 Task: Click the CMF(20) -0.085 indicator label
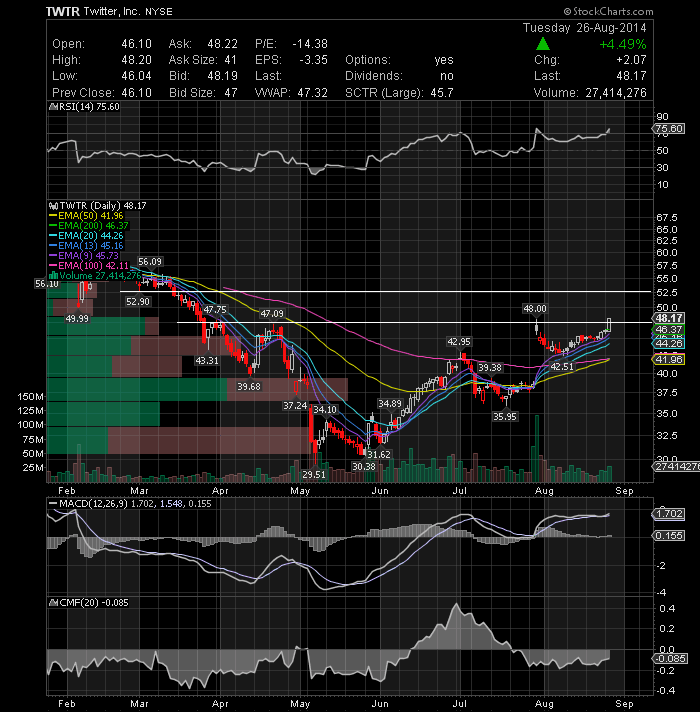coord(94,603)
